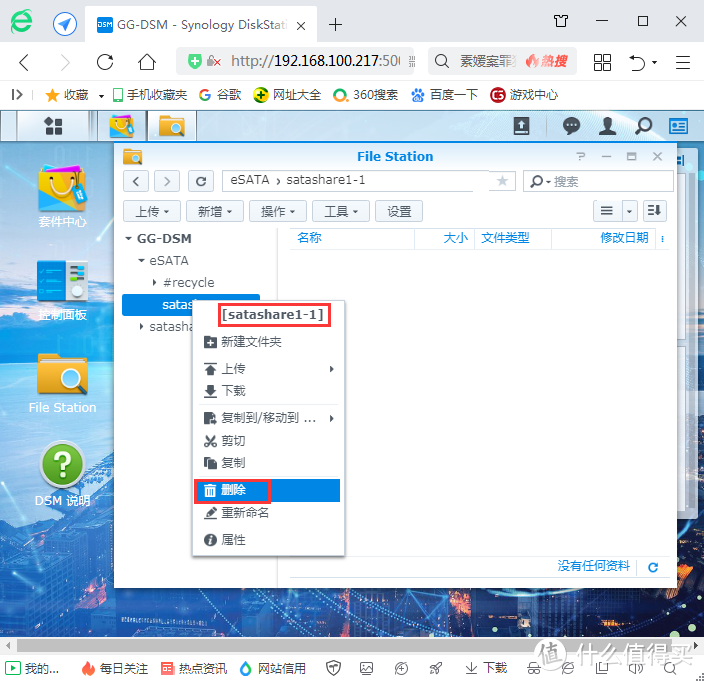Open the DSM main menu grid icon
Viewport: 704px width, 681px height.
coord(53,126)
